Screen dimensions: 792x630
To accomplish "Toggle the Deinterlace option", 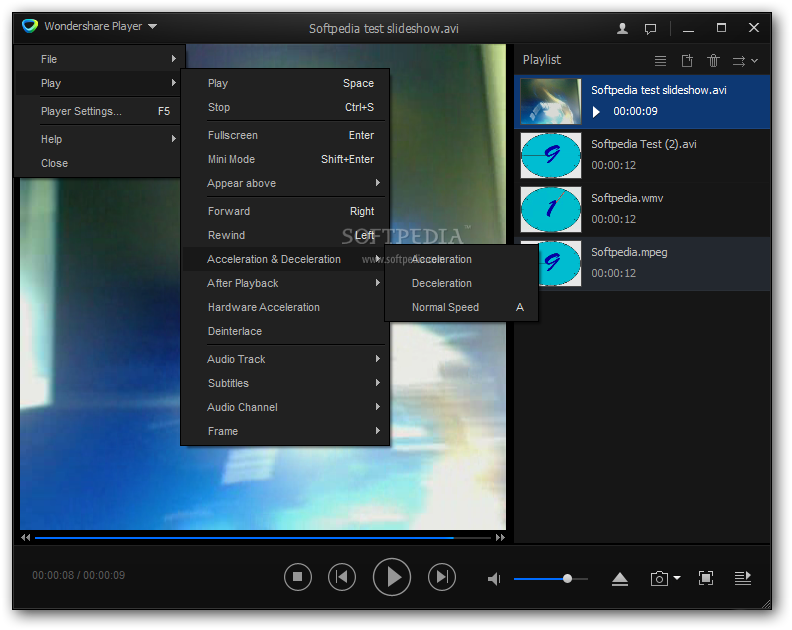I will (286, 331).
